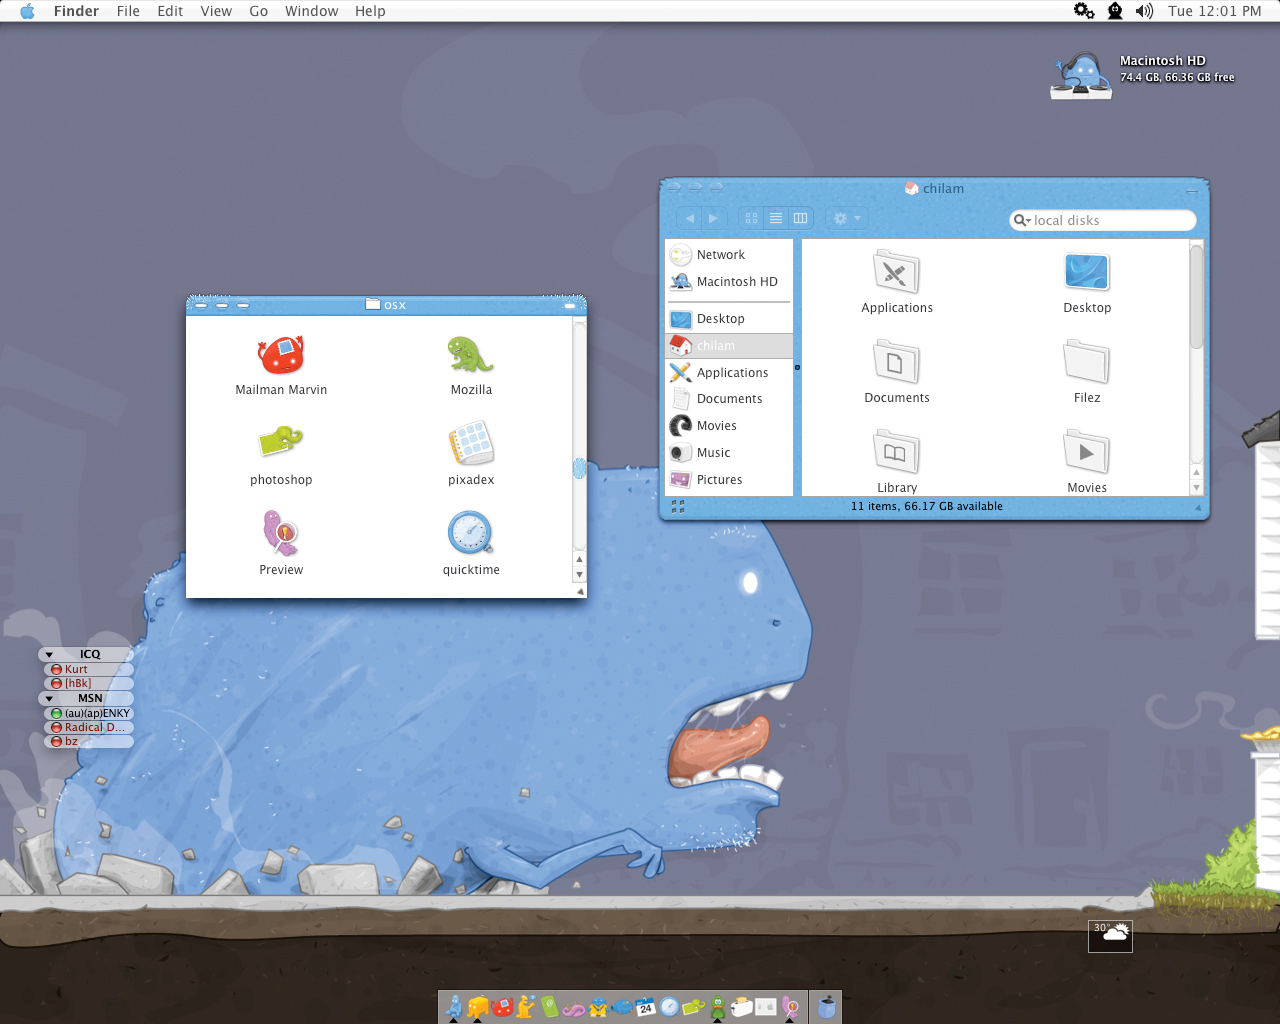
Task: Open the Edit menu
Action: (x=170, y=11)
